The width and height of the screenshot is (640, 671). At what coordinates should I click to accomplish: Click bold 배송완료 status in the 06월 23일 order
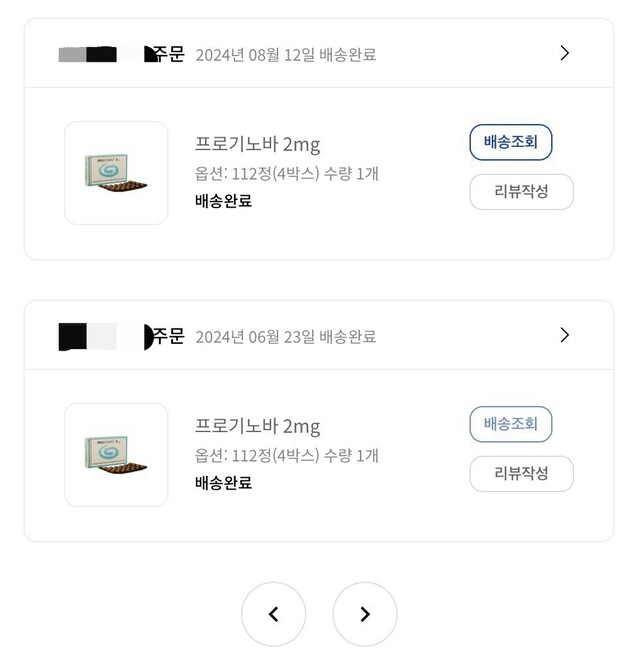tap(223, 483)
